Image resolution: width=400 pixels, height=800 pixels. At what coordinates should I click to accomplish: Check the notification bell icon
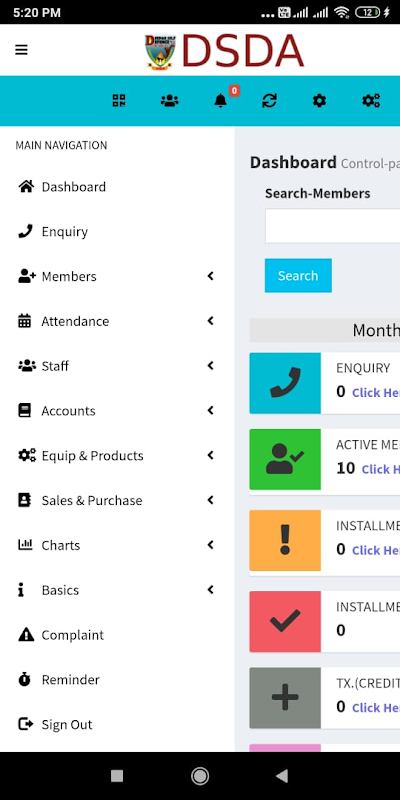click(220, 101)
